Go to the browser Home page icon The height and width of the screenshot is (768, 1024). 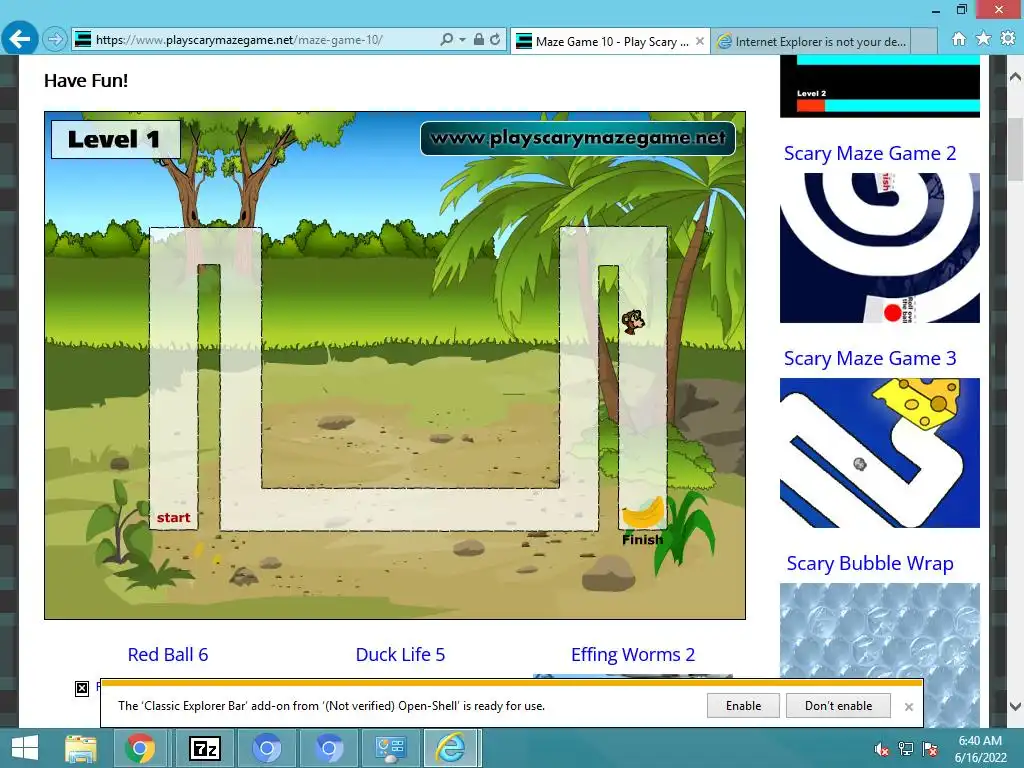click(x=958, y=39)
